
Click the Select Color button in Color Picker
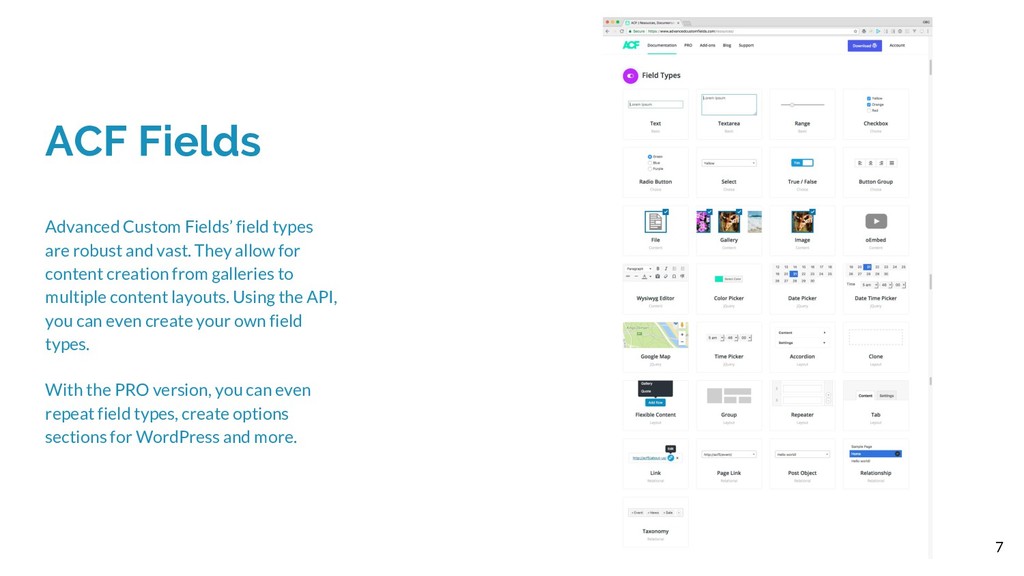733,279
